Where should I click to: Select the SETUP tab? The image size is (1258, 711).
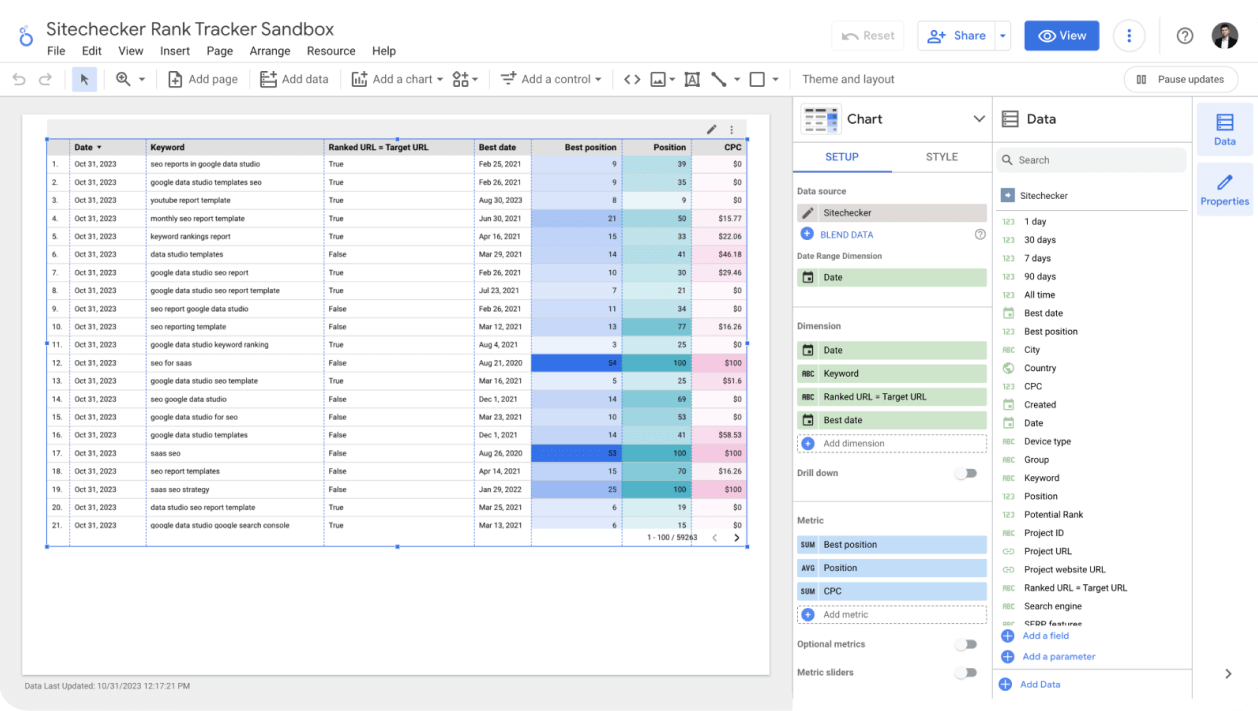click(842, 157)
